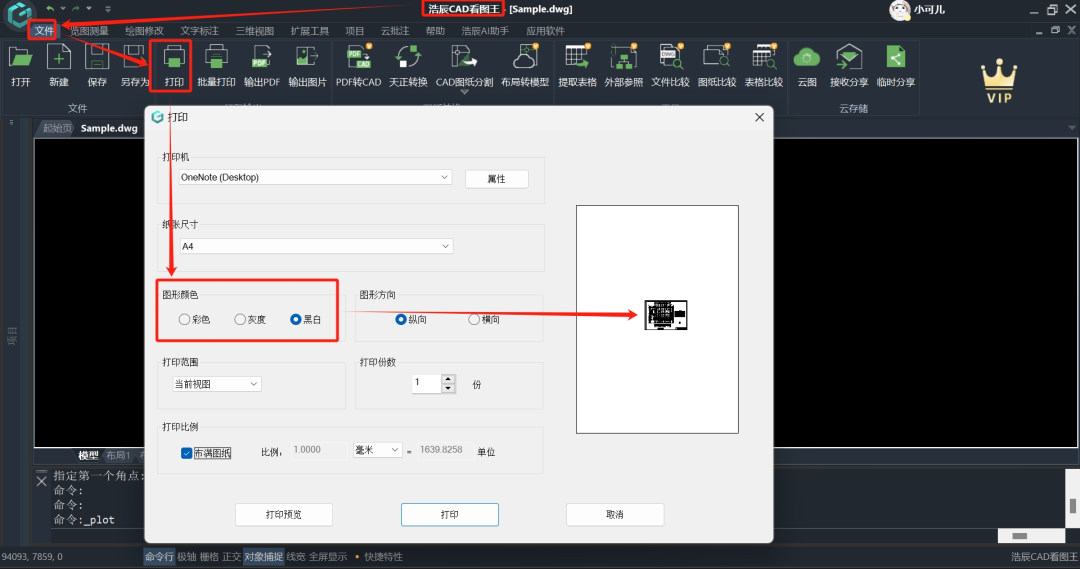Select the 灰度 grayscale radio button
Viewport: 1080px width, 569px height.
tap(240, 319)
